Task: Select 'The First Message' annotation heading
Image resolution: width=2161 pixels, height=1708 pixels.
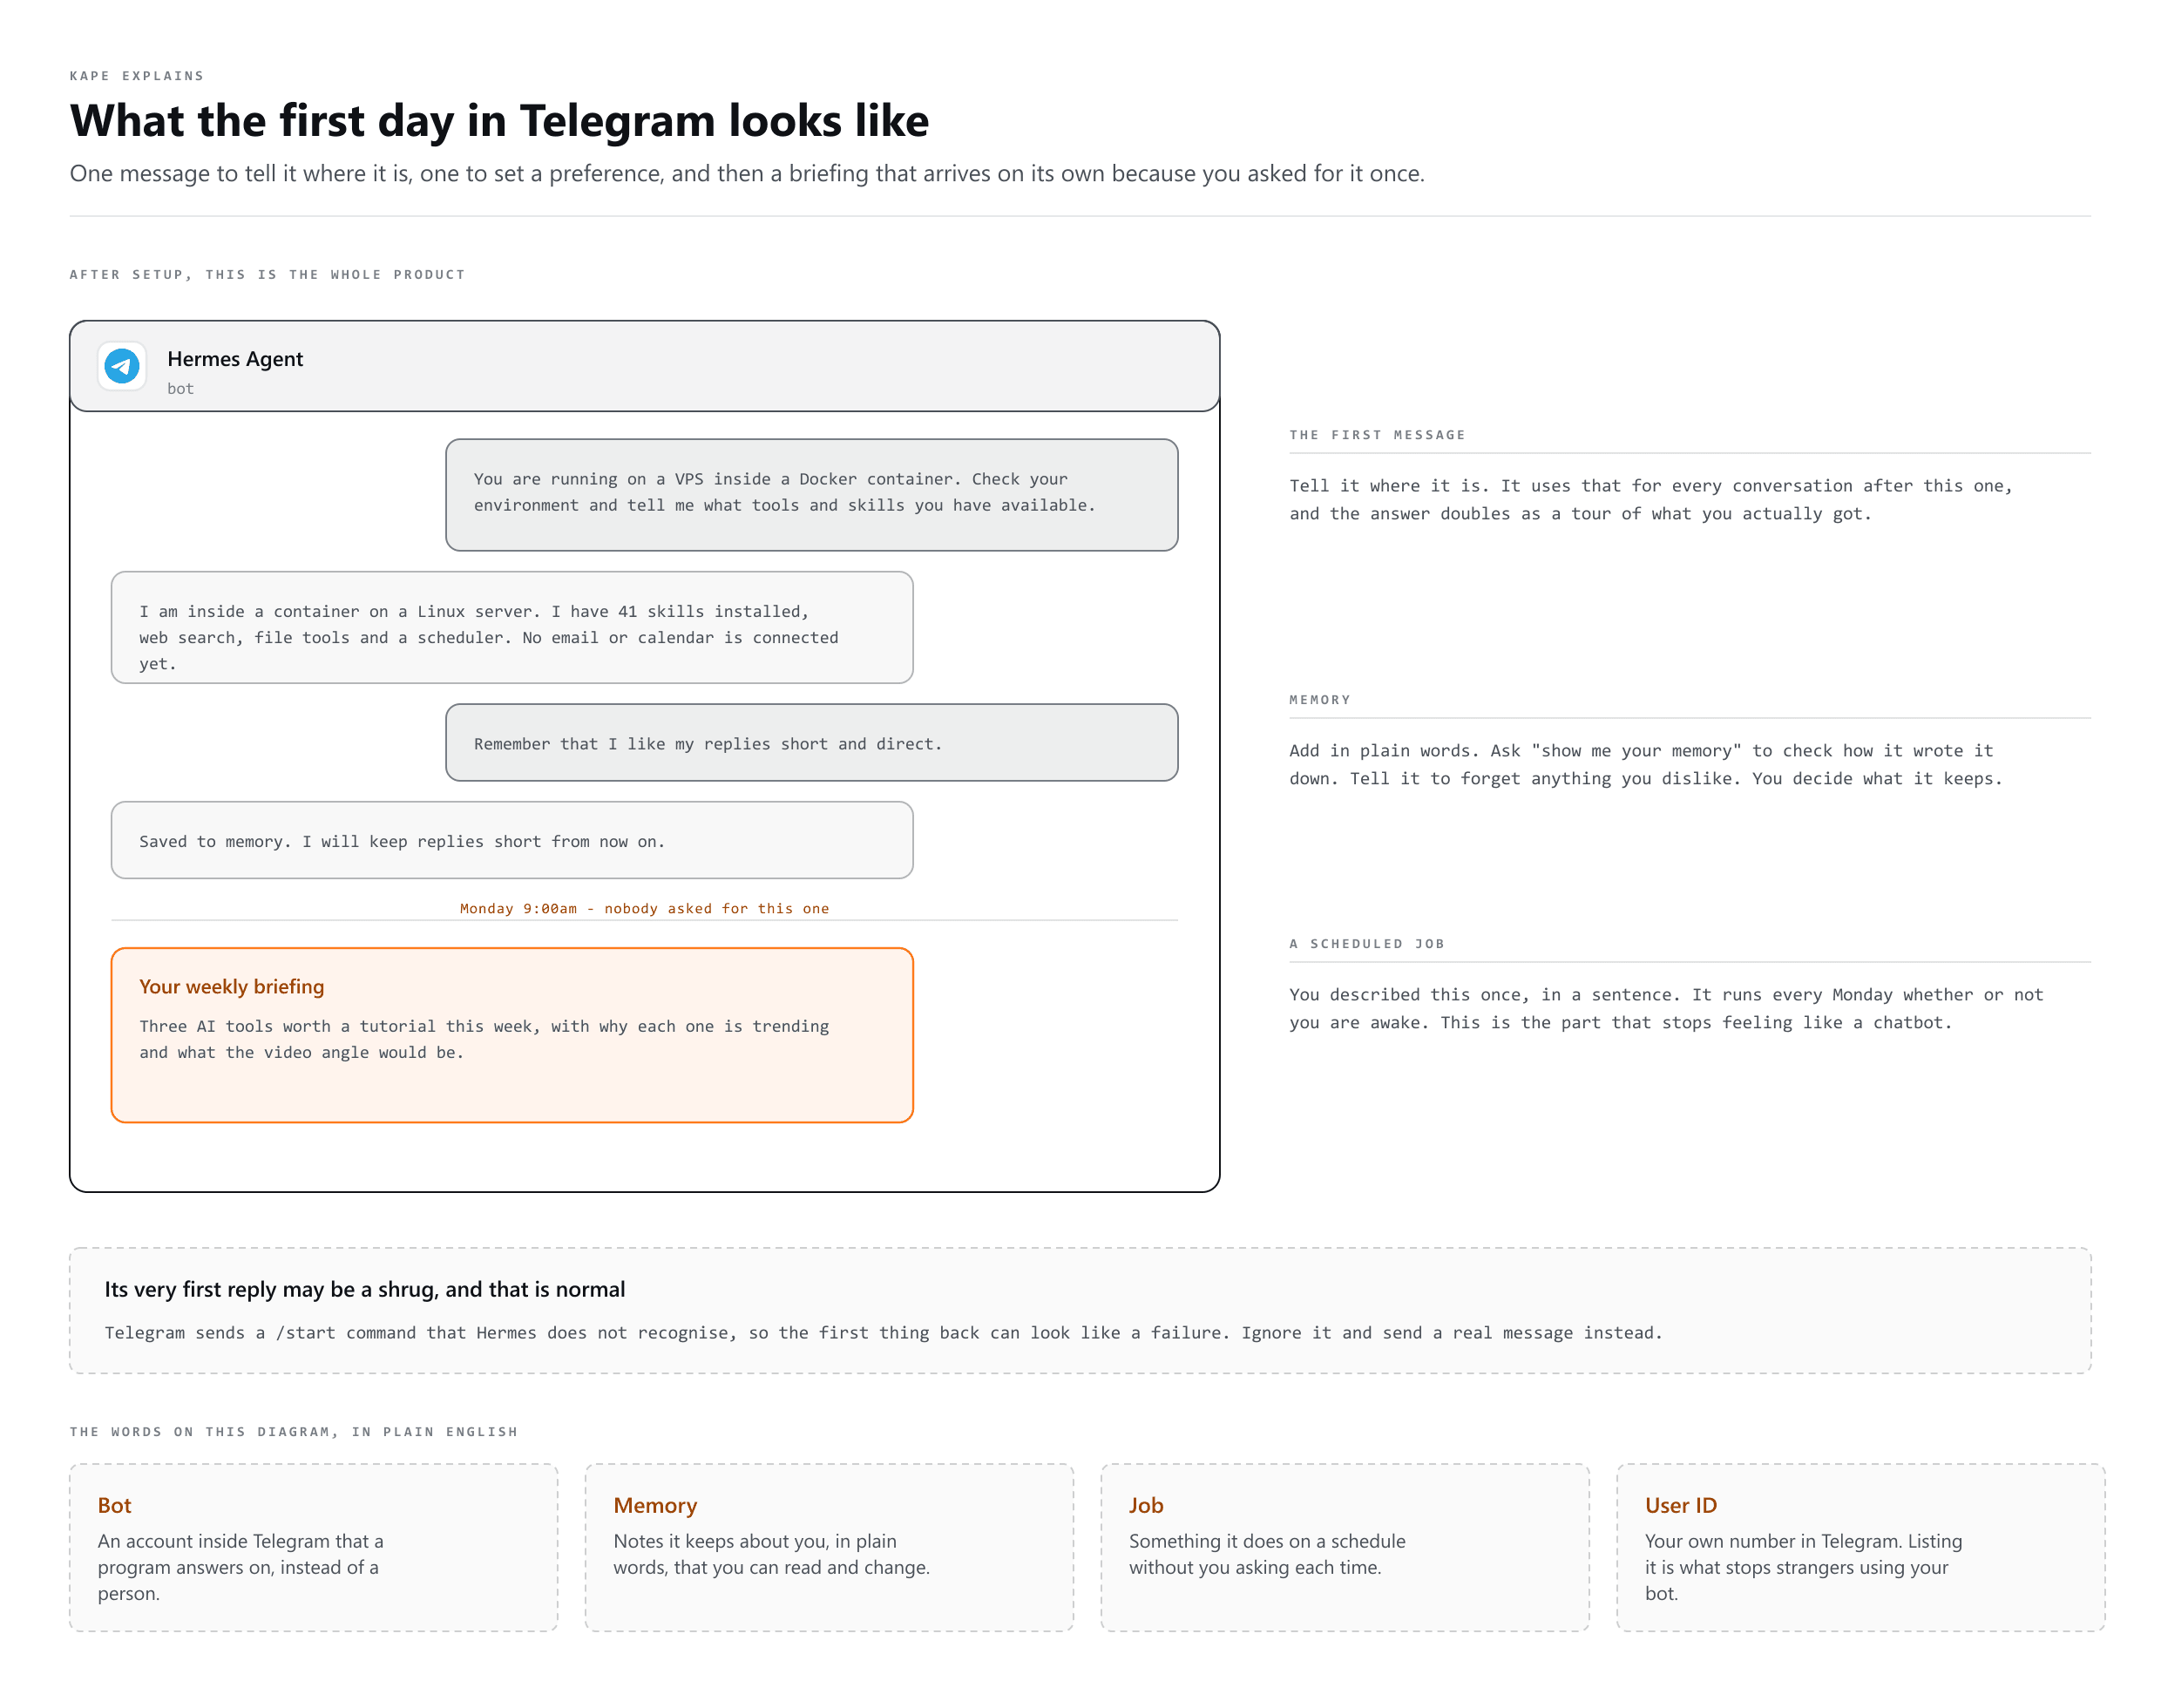Action: pyautogui.click(x=1377, y=435)
